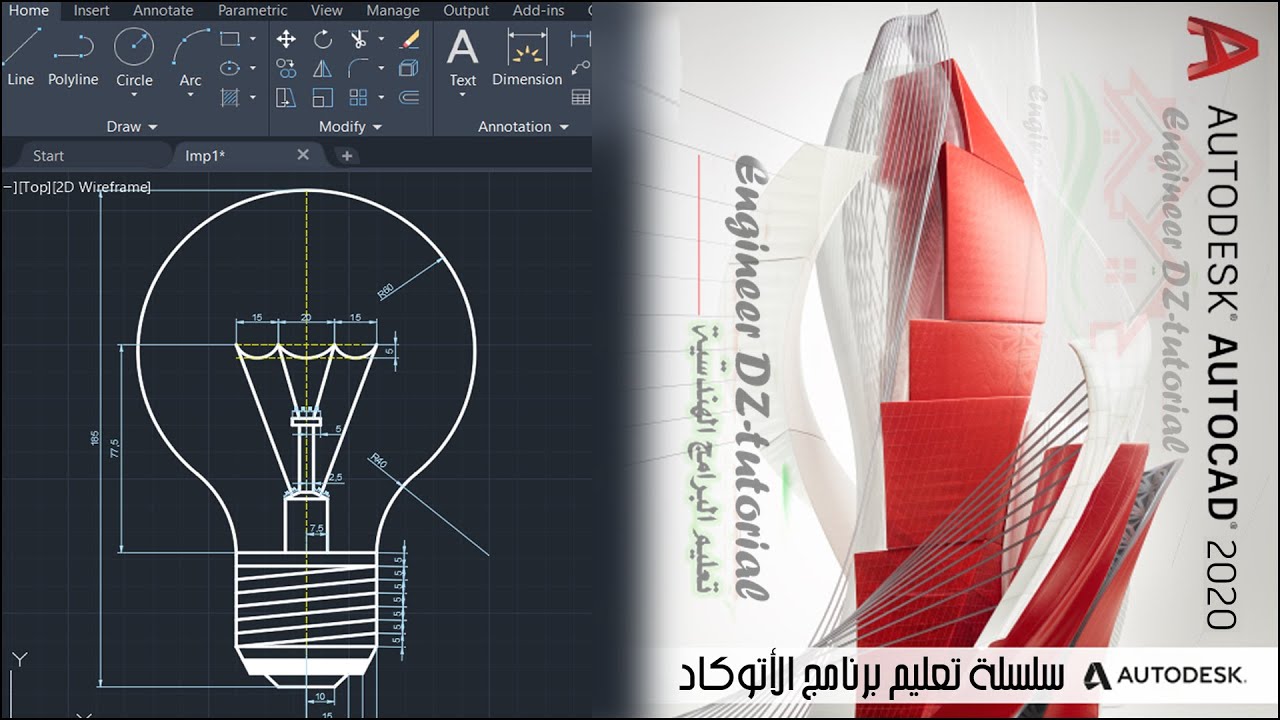Open the Output ribbon tab
Screen dimensions: 1280x720
[466, 11]
